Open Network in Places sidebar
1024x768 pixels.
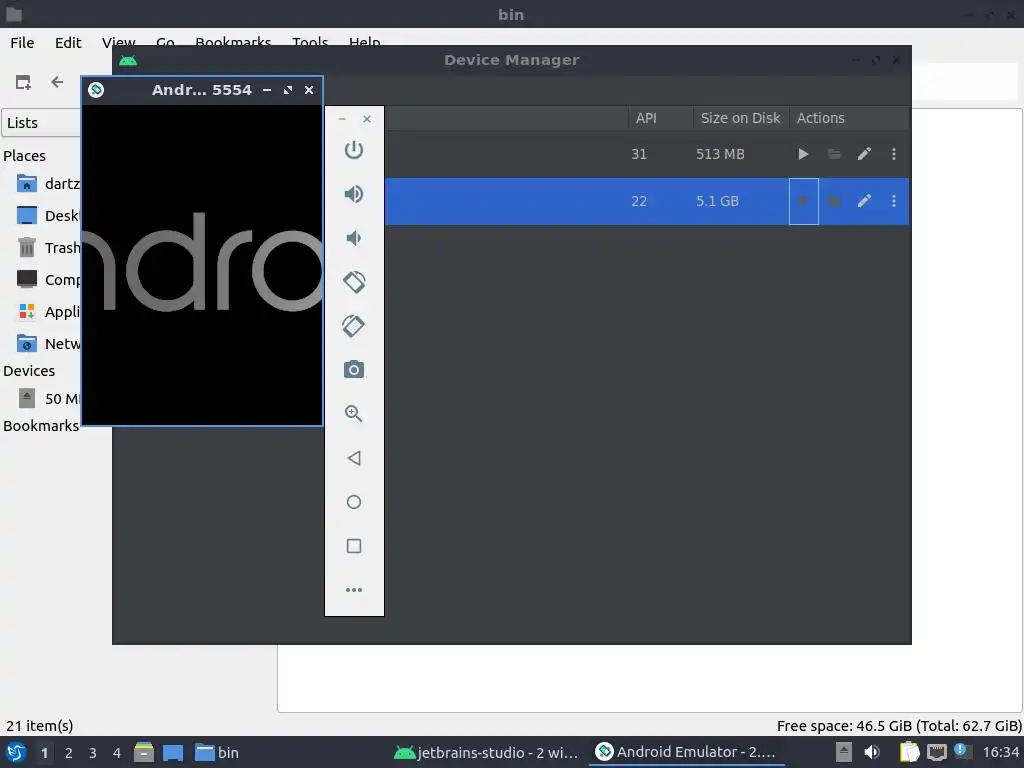[49, 344]
